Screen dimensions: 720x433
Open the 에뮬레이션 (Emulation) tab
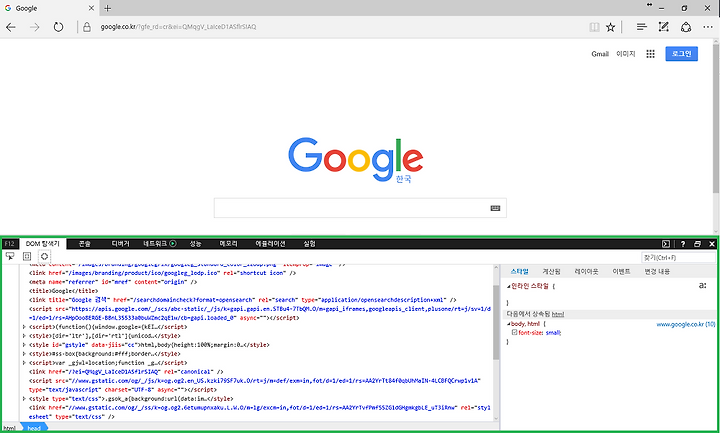(270, 244)
